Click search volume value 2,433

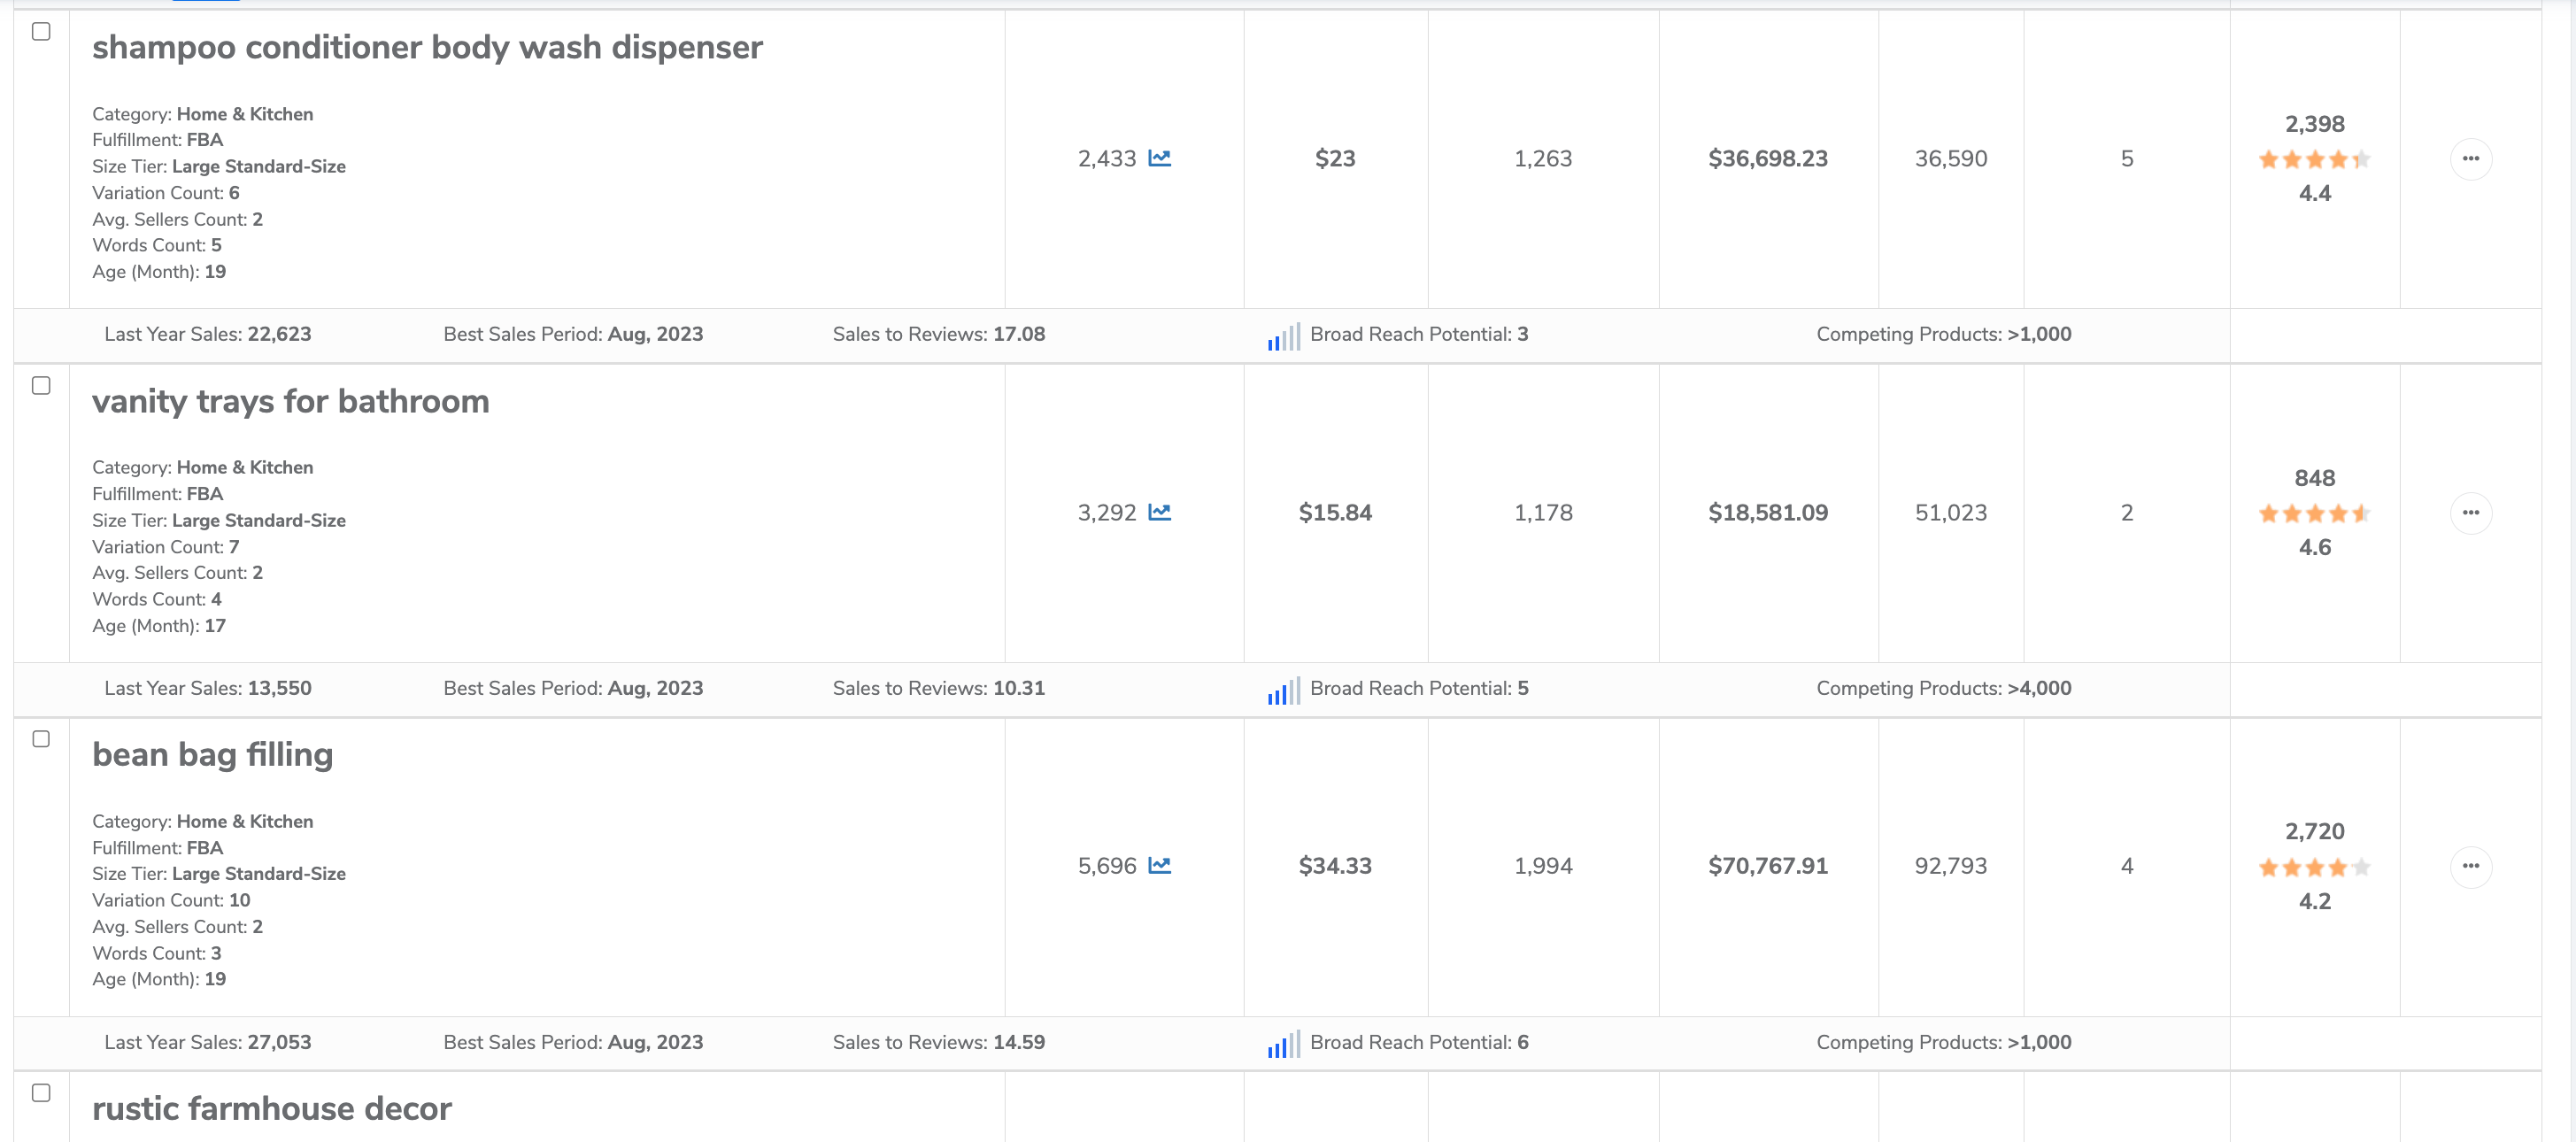[1106, 158]
